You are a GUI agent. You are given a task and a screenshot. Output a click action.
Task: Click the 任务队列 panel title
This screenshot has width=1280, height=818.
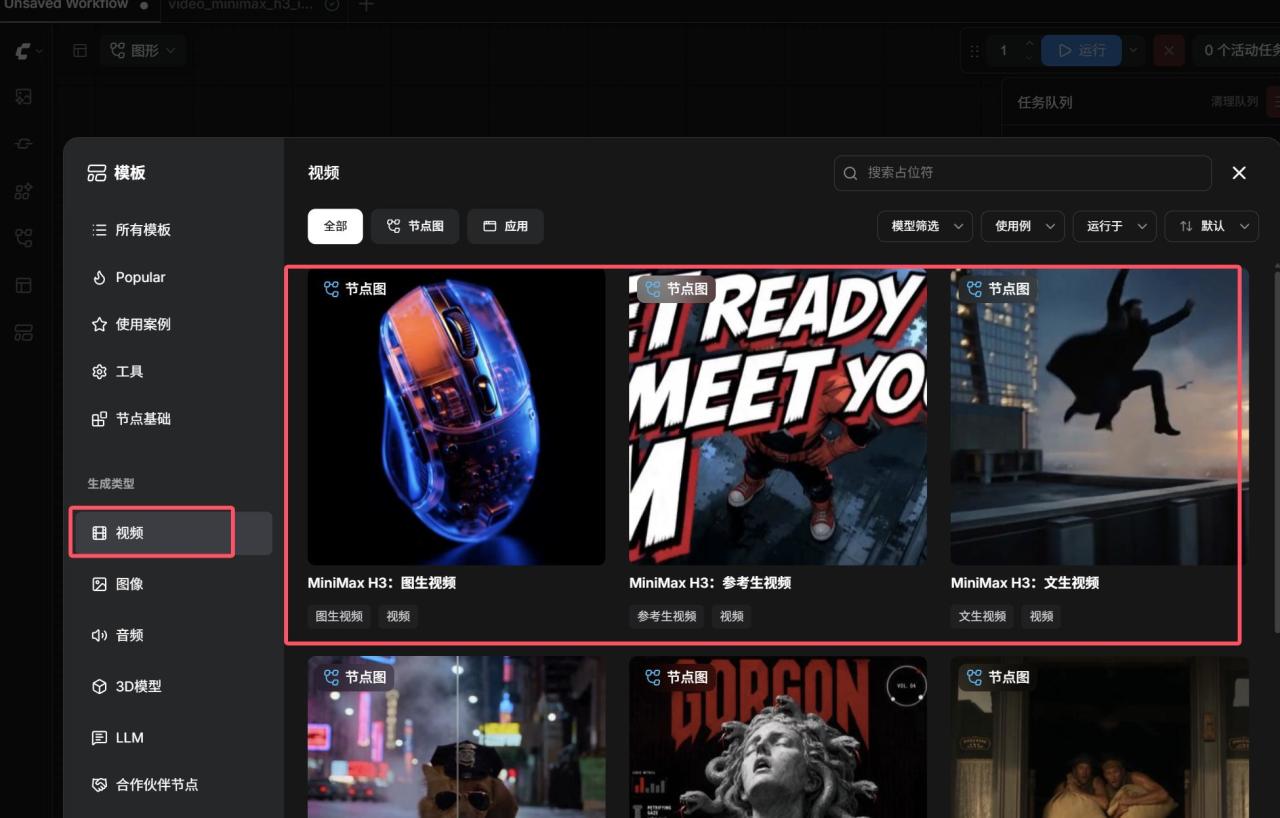1044,102
